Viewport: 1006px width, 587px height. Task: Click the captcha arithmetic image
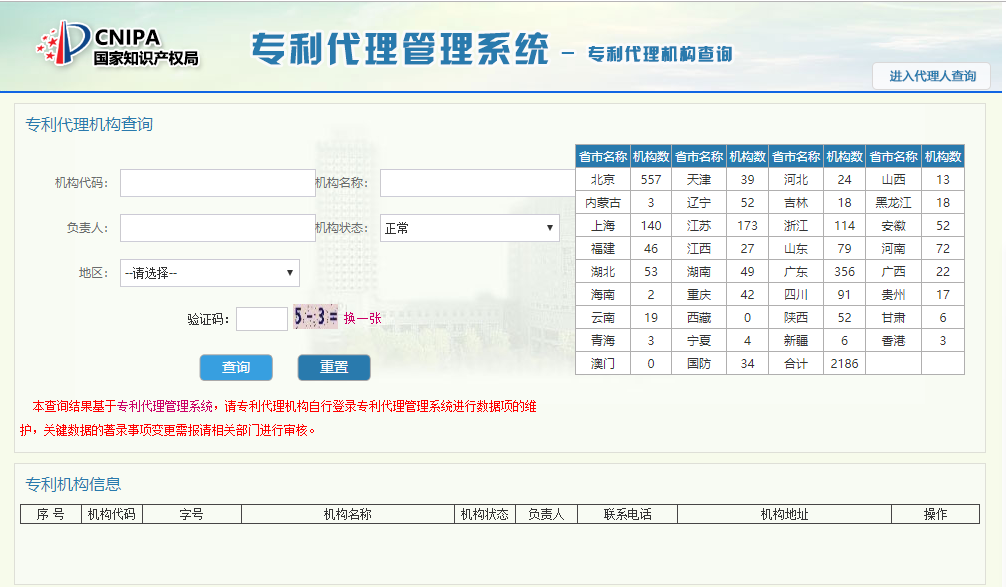(x=316, y=318)
